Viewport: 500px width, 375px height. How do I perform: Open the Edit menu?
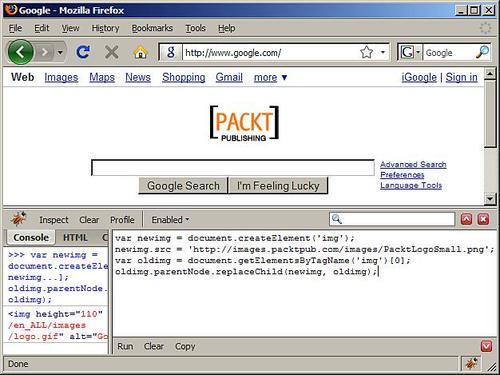42,28
